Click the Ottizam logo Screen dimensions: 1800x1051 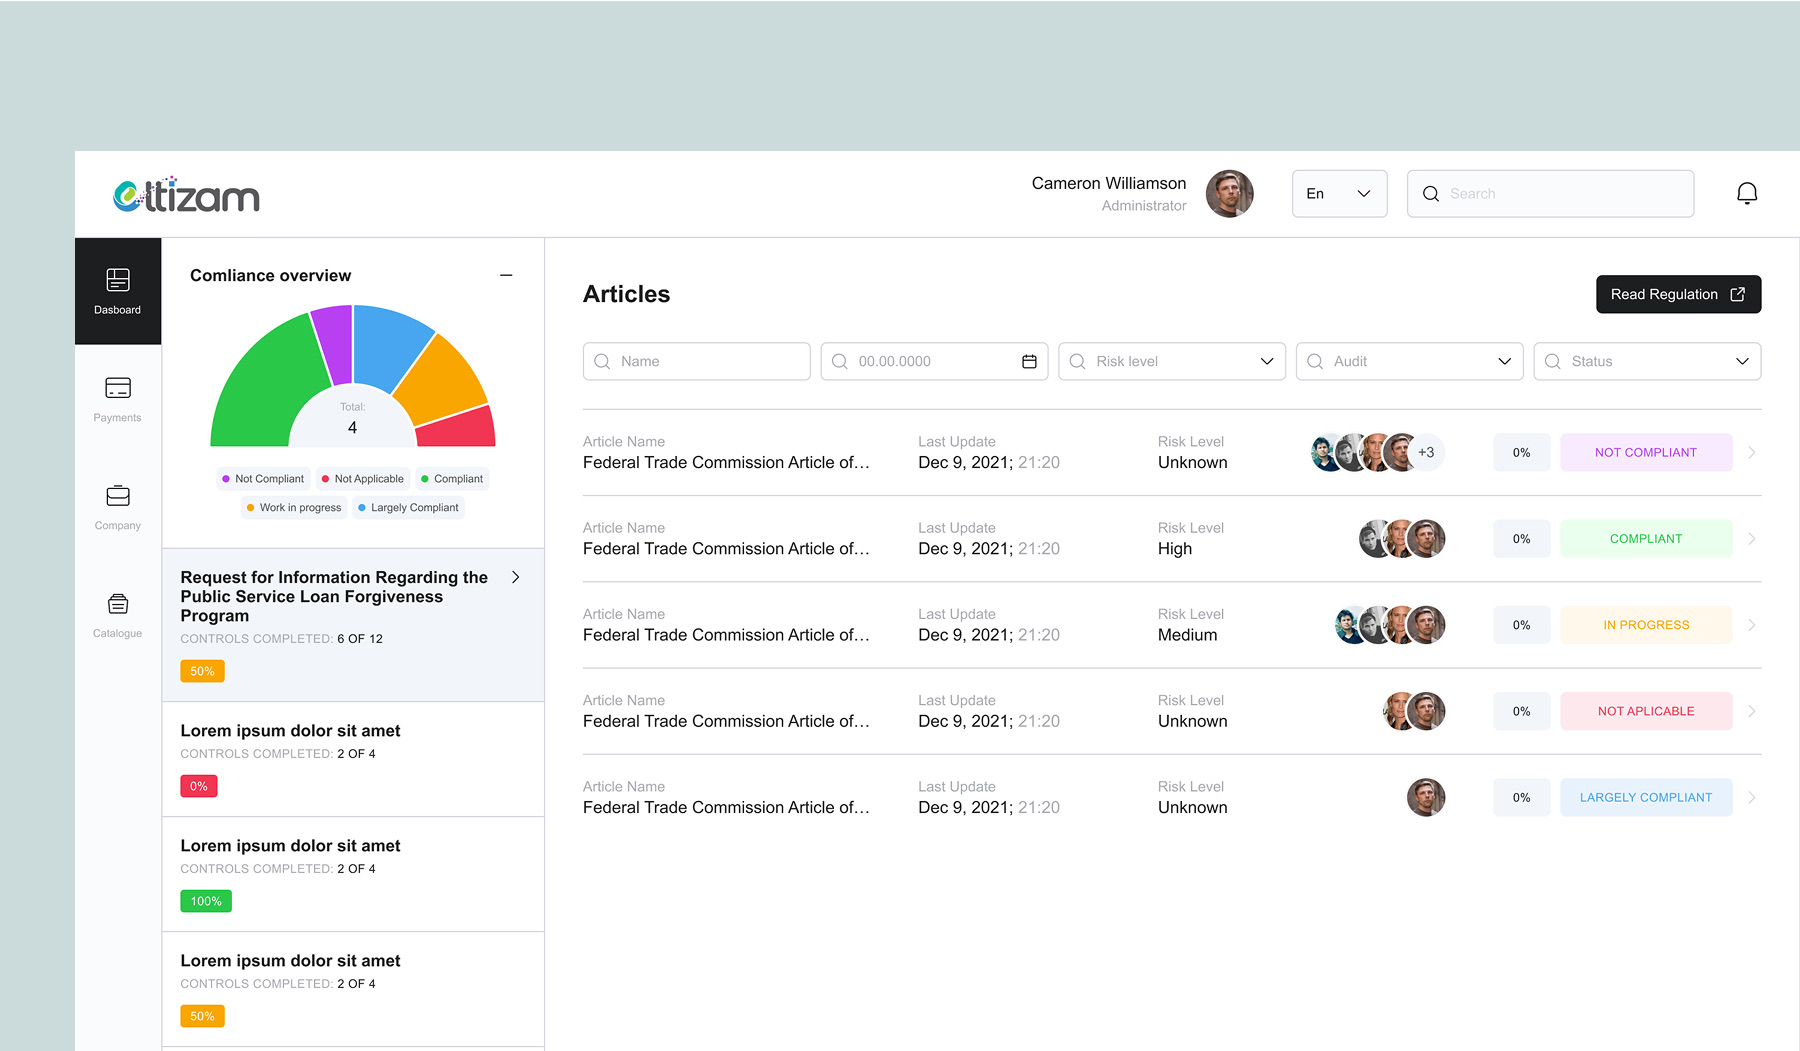click(185, 194)
